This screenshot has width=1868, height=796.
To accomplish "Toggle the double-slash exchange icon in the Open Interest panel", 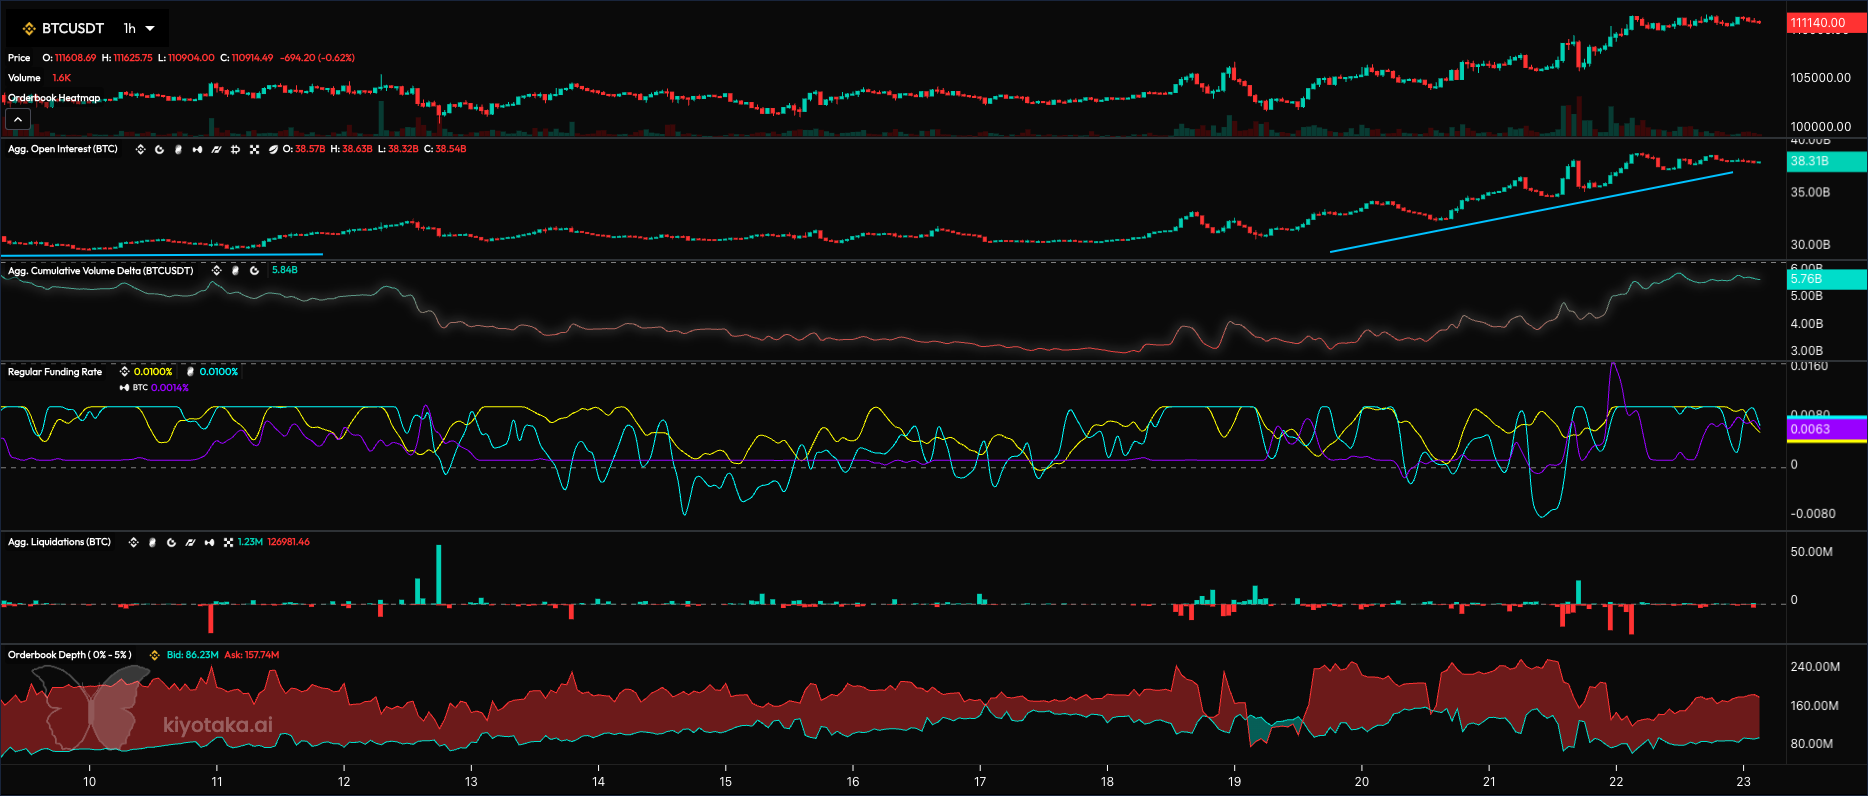I will coord(216,149).
